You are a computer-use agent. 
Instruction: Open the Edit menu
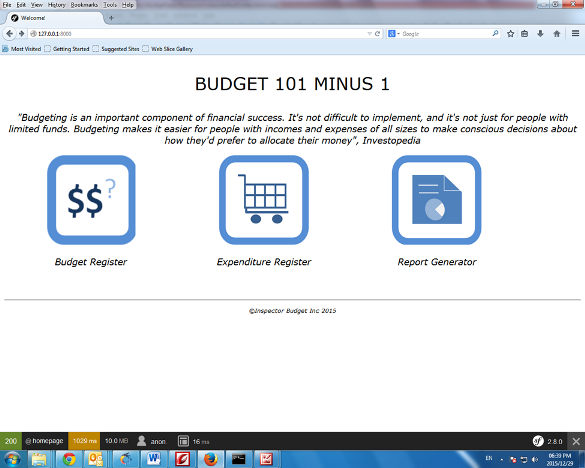(21, 5)
